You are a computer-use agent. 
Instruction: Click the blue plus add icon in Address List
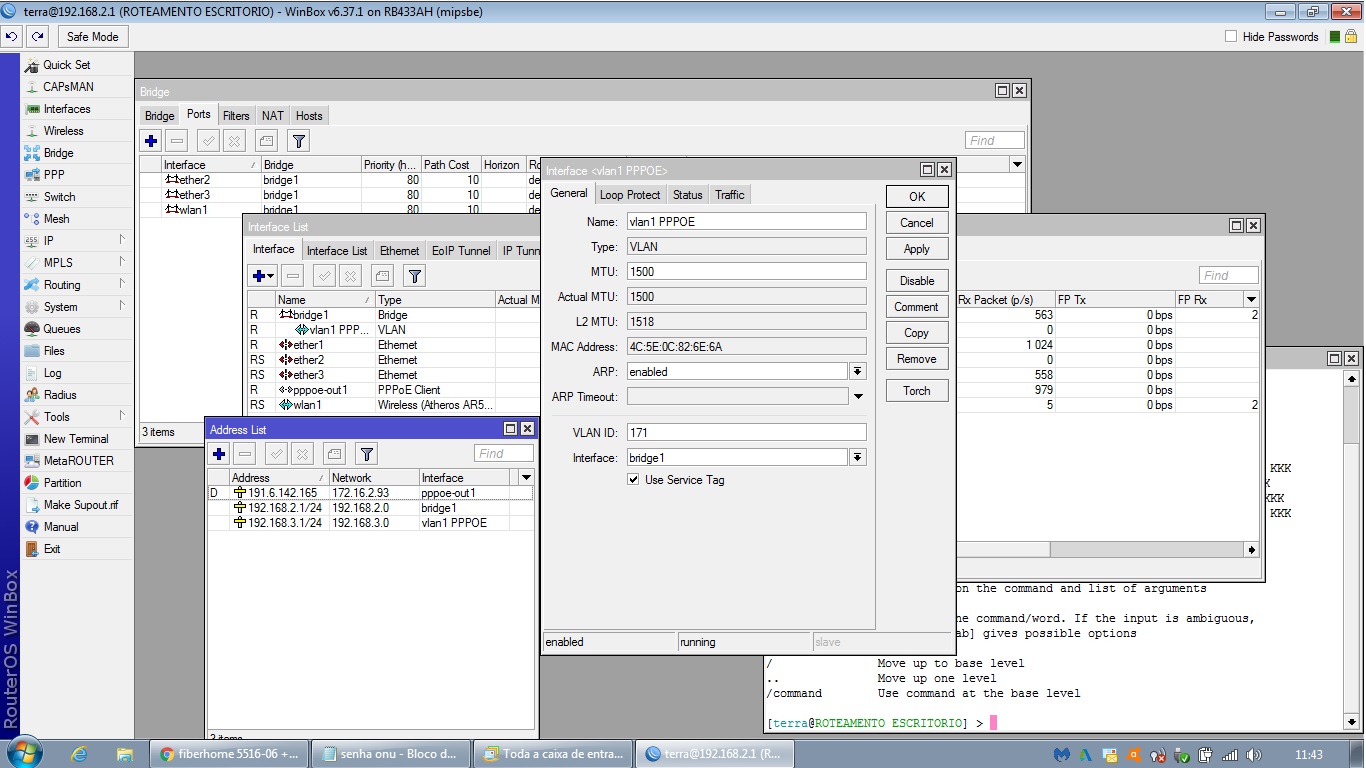(x=219, y=454)
